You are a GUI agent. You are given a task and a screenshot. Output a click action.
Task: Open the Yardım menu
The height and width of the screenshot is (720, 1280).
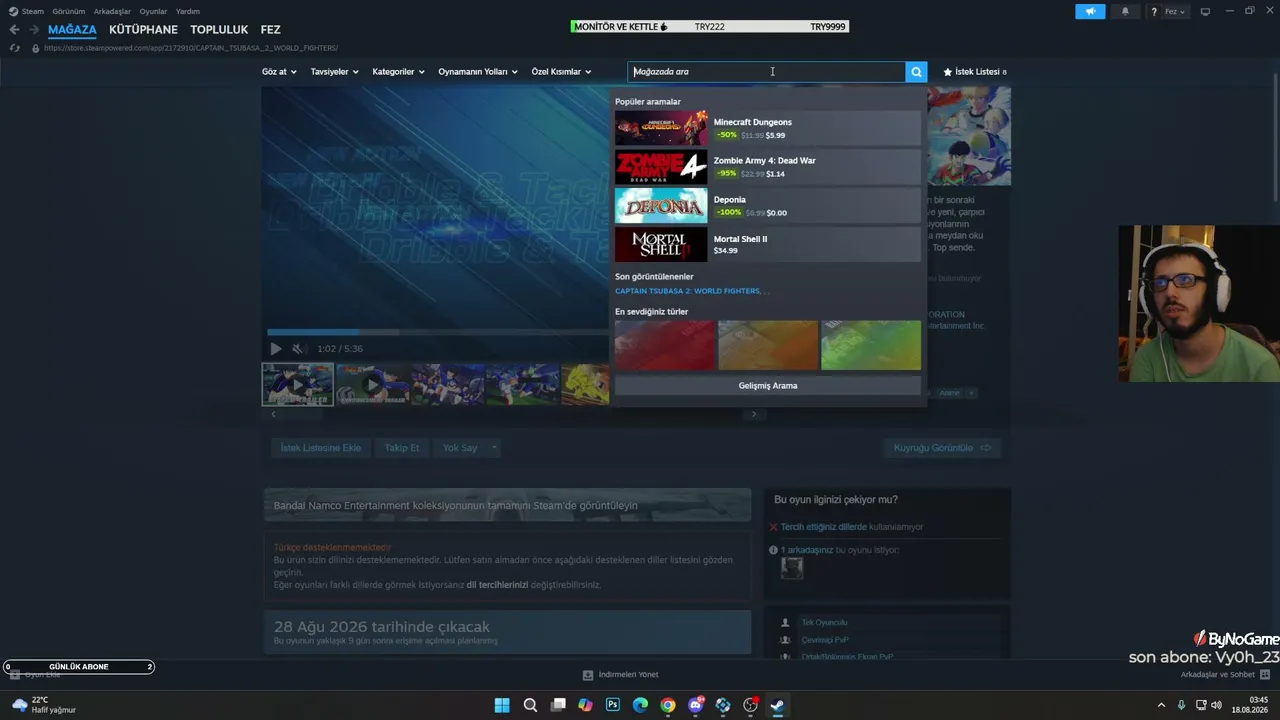(x=188, y=12)
